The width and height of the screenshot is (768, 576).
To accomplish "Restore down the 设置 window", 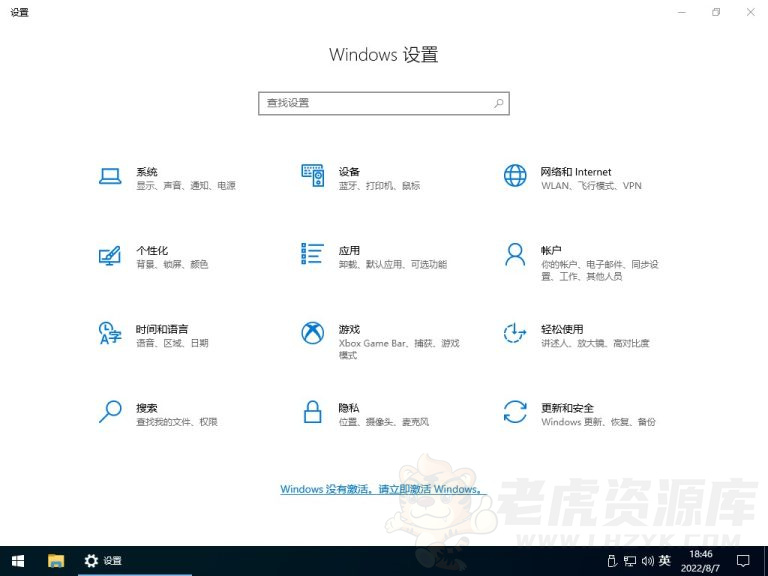I will (x=716, y=12).
